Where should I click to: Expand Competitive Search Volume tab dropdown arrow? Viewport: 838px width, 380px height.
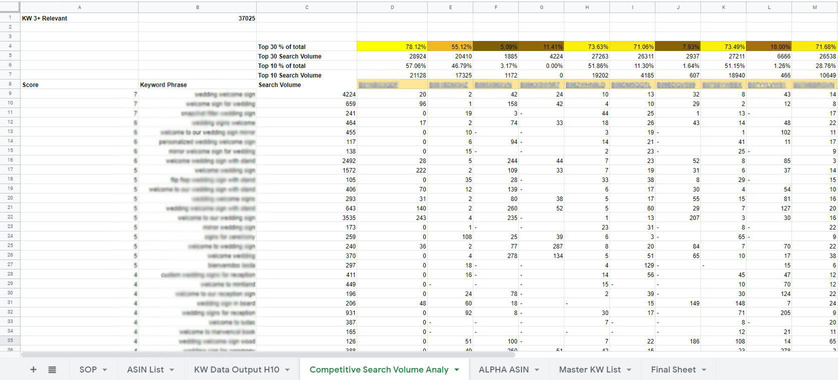[x=456, y=370]
